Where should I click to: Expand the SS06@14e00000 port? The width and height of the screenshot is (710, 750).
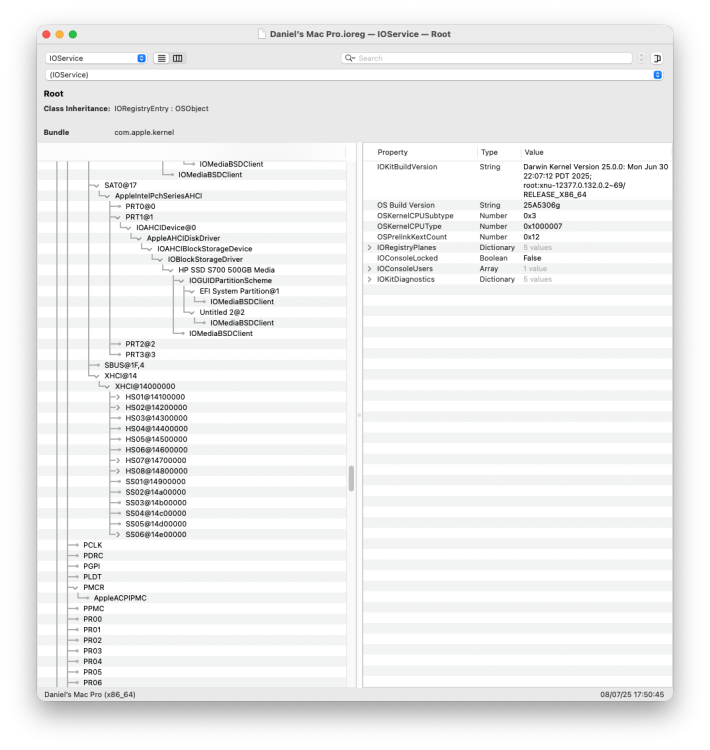118,534
